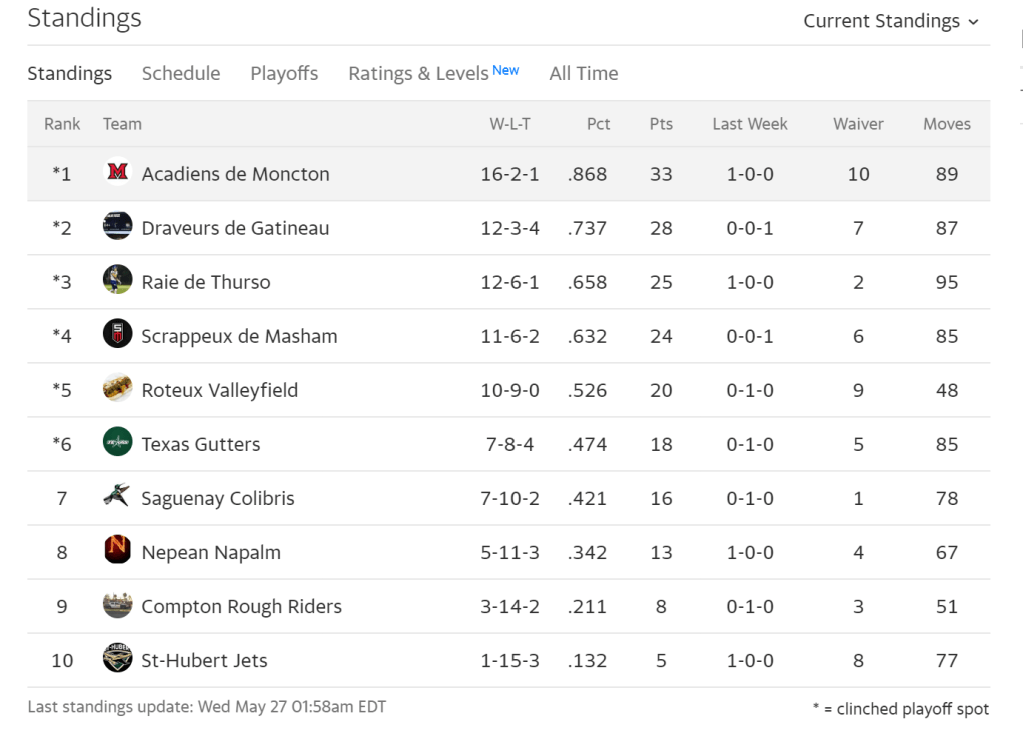Click the Scrappeux de Masham team logo

click(x=117, y=335)
